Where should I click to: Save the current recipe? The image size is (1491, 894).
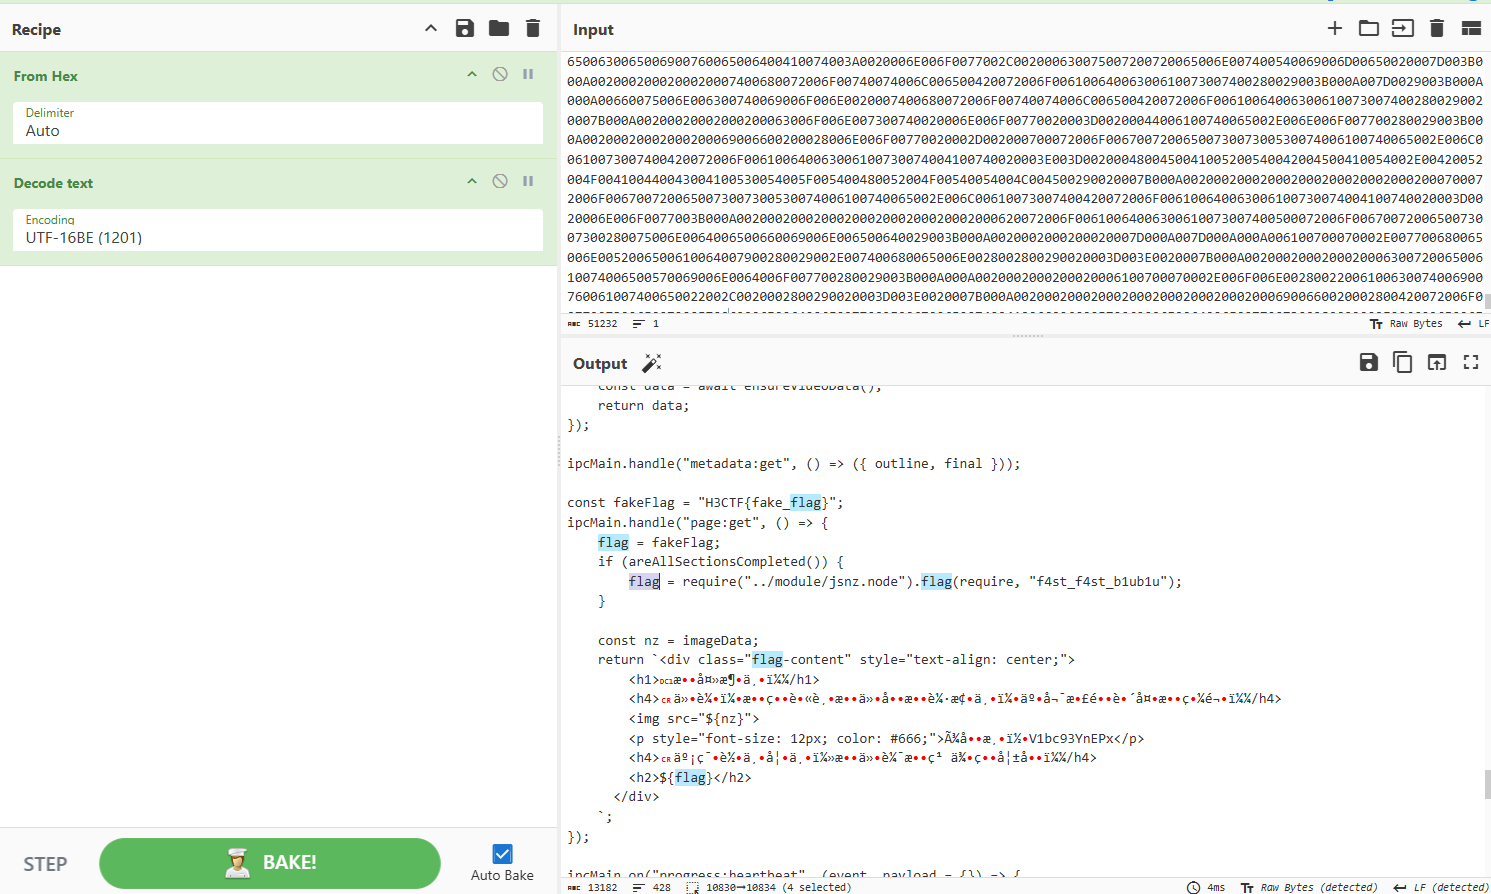click(x=465, y=29)
